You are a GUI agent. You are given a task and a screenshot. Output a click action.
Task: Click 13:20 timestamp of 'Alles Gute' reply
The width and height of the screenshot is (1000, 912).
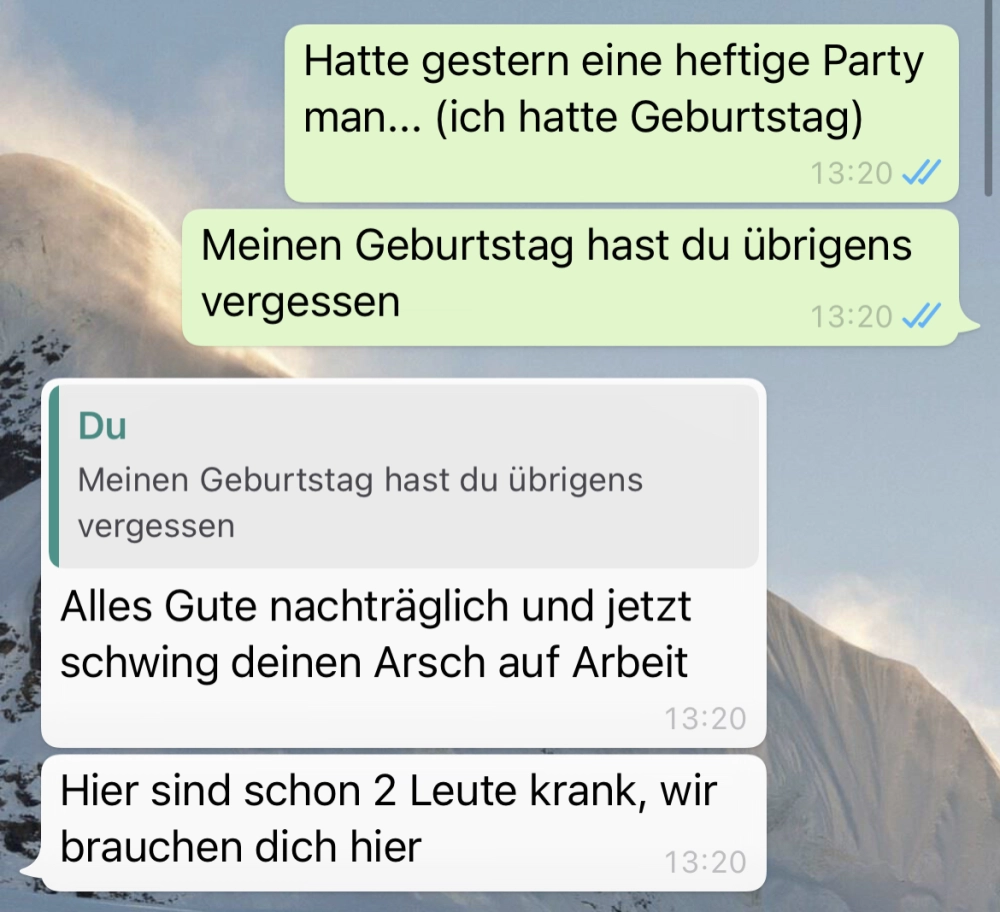click(x=705, y=719)
